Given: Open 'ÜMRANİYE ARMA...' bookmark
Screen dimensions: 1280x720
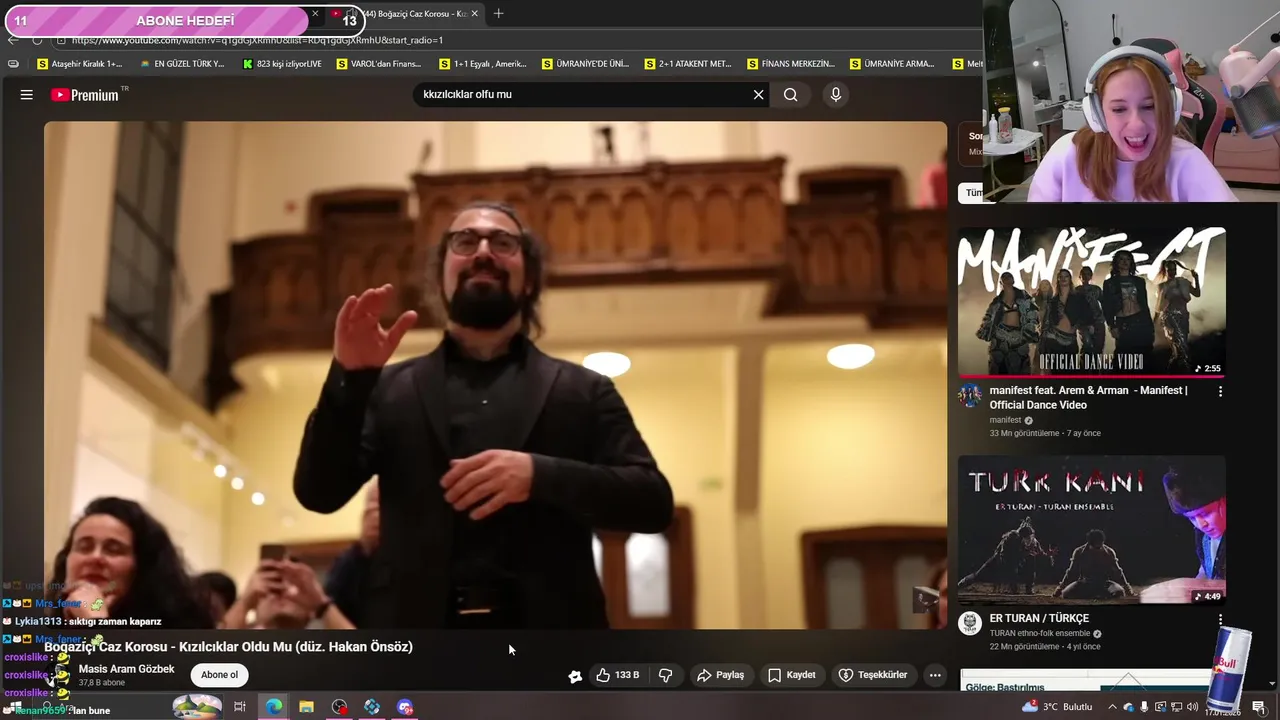Looking at the screenshot, I should point(892,64).
